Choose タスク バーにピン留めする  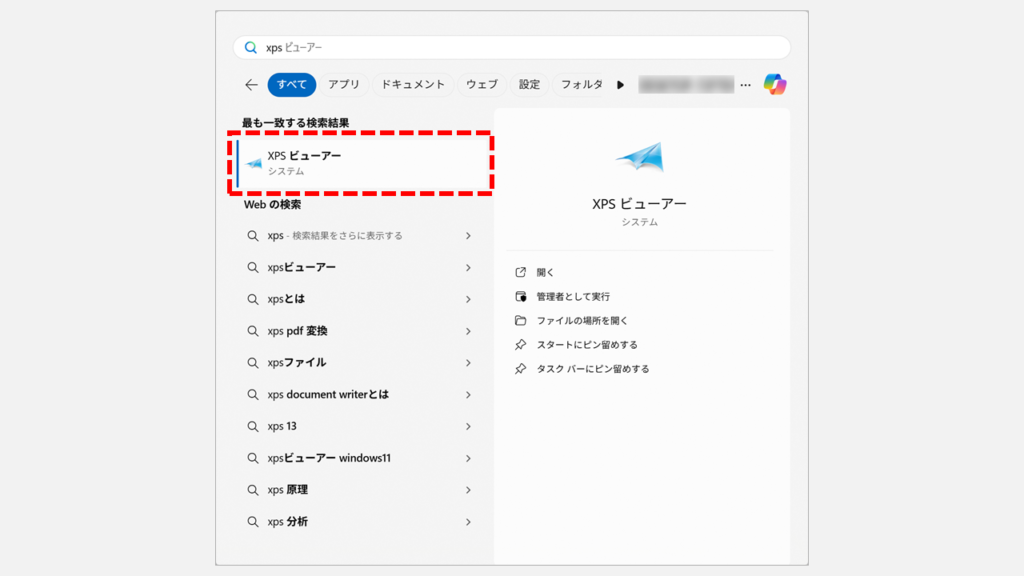(593, 369)
